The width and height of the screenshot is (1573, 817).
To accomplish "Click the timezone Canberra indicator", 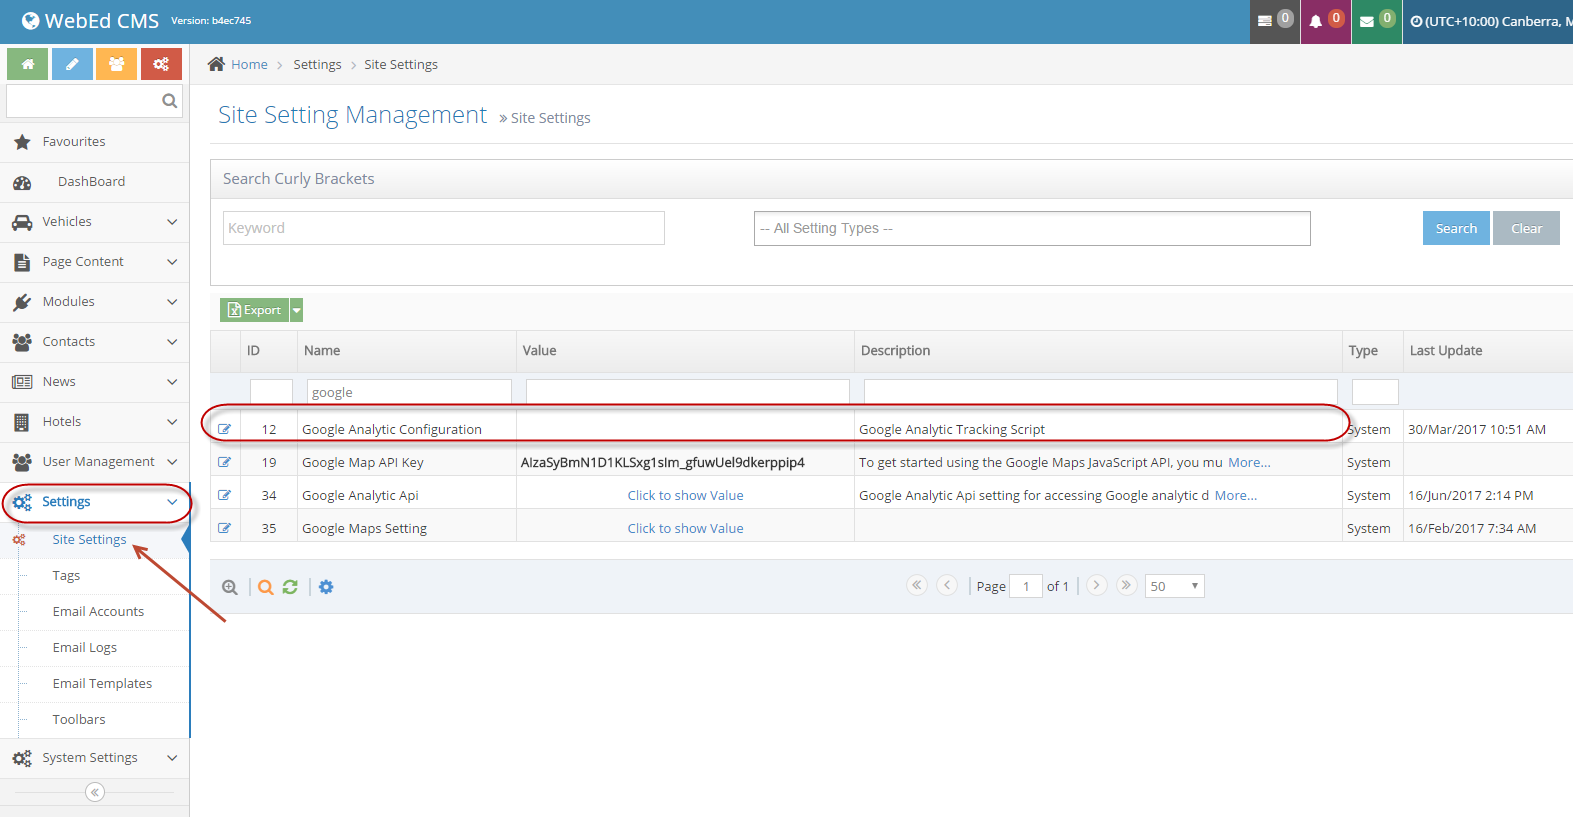I will point(1490,21).
